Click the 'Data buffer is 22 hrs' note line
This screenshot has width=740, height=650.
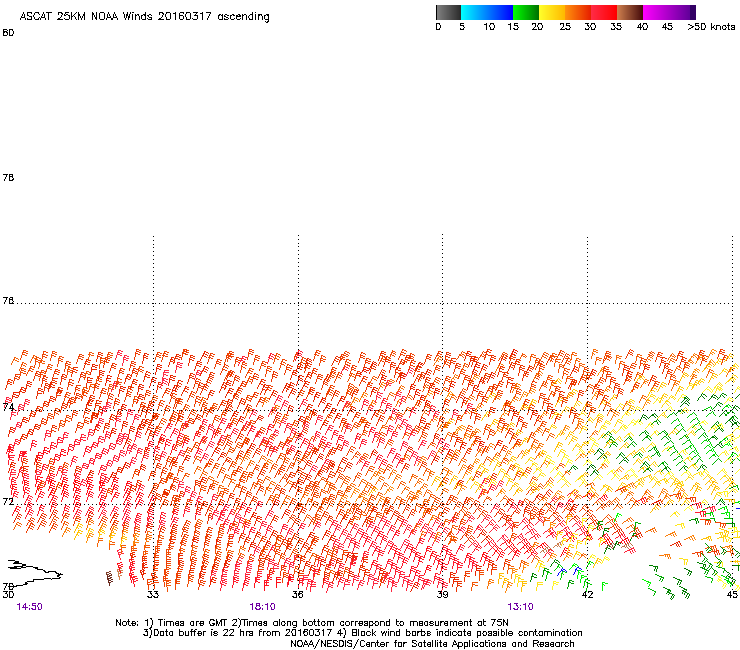[363, 633]
